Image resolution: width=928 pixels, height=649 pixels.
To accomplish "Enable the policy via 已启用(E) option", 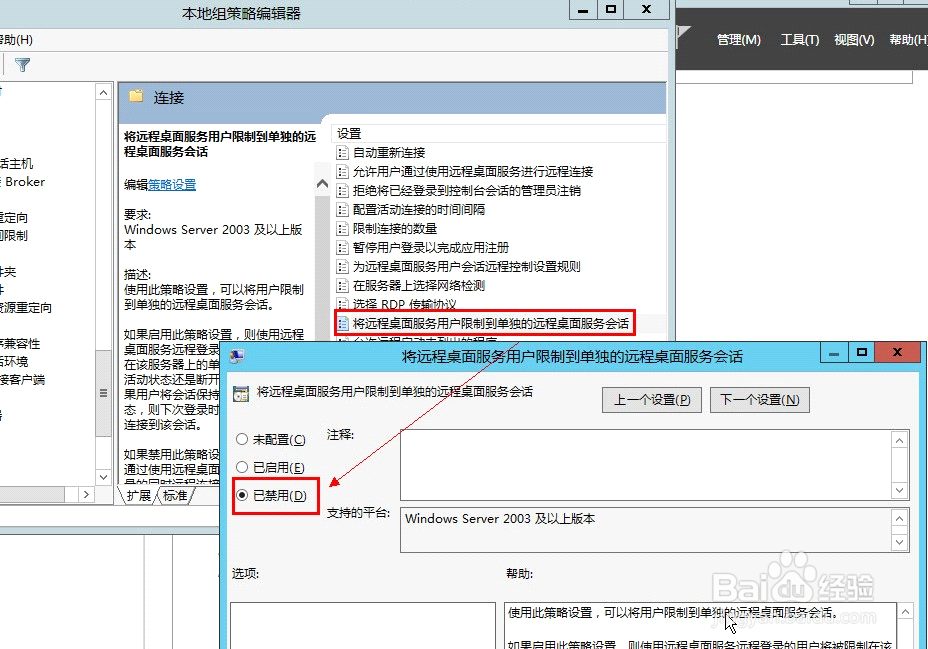I will pyautogui.click(x=242, y=467).
